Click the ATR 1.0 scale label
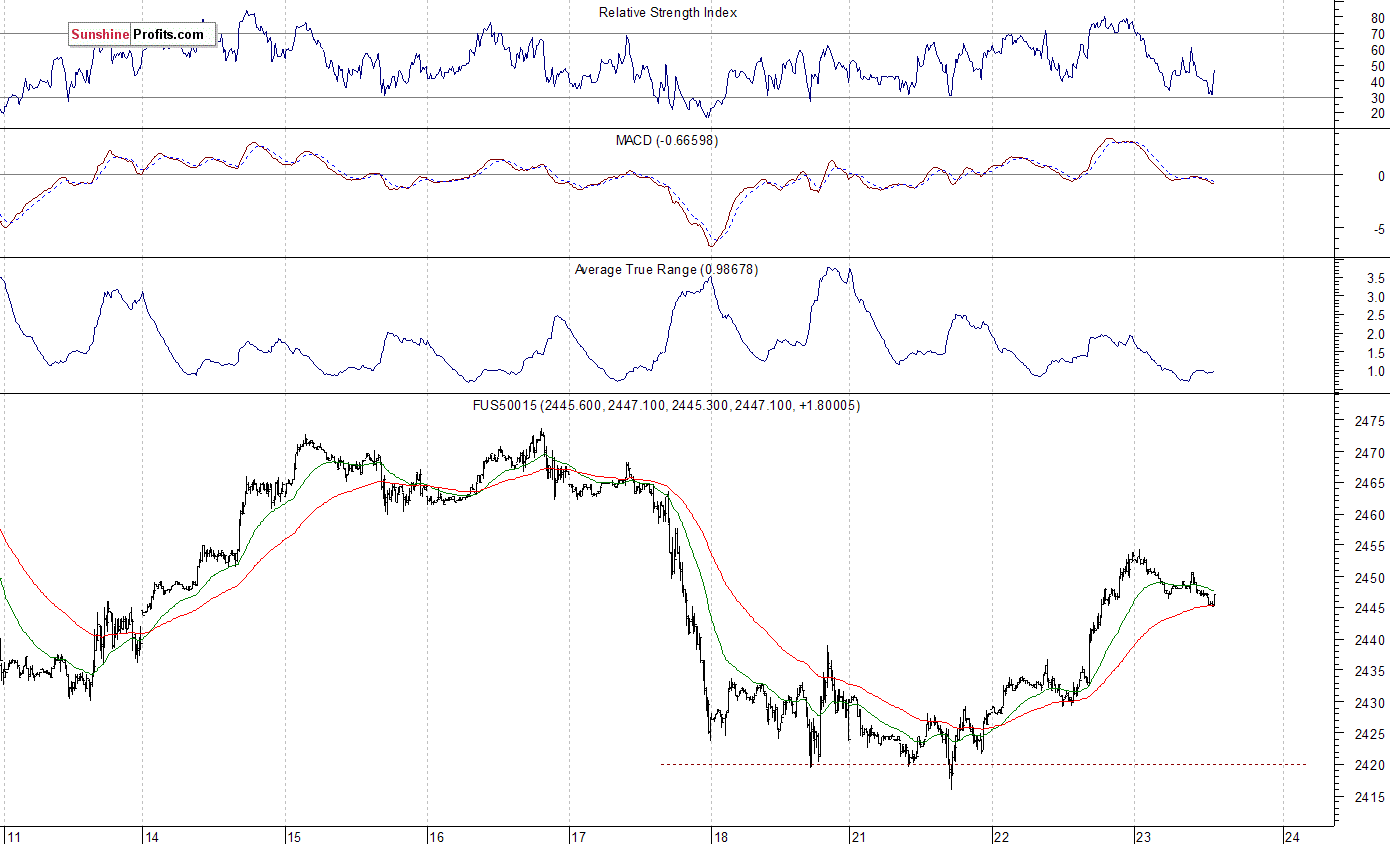1390x844 pixels. 1377,372
